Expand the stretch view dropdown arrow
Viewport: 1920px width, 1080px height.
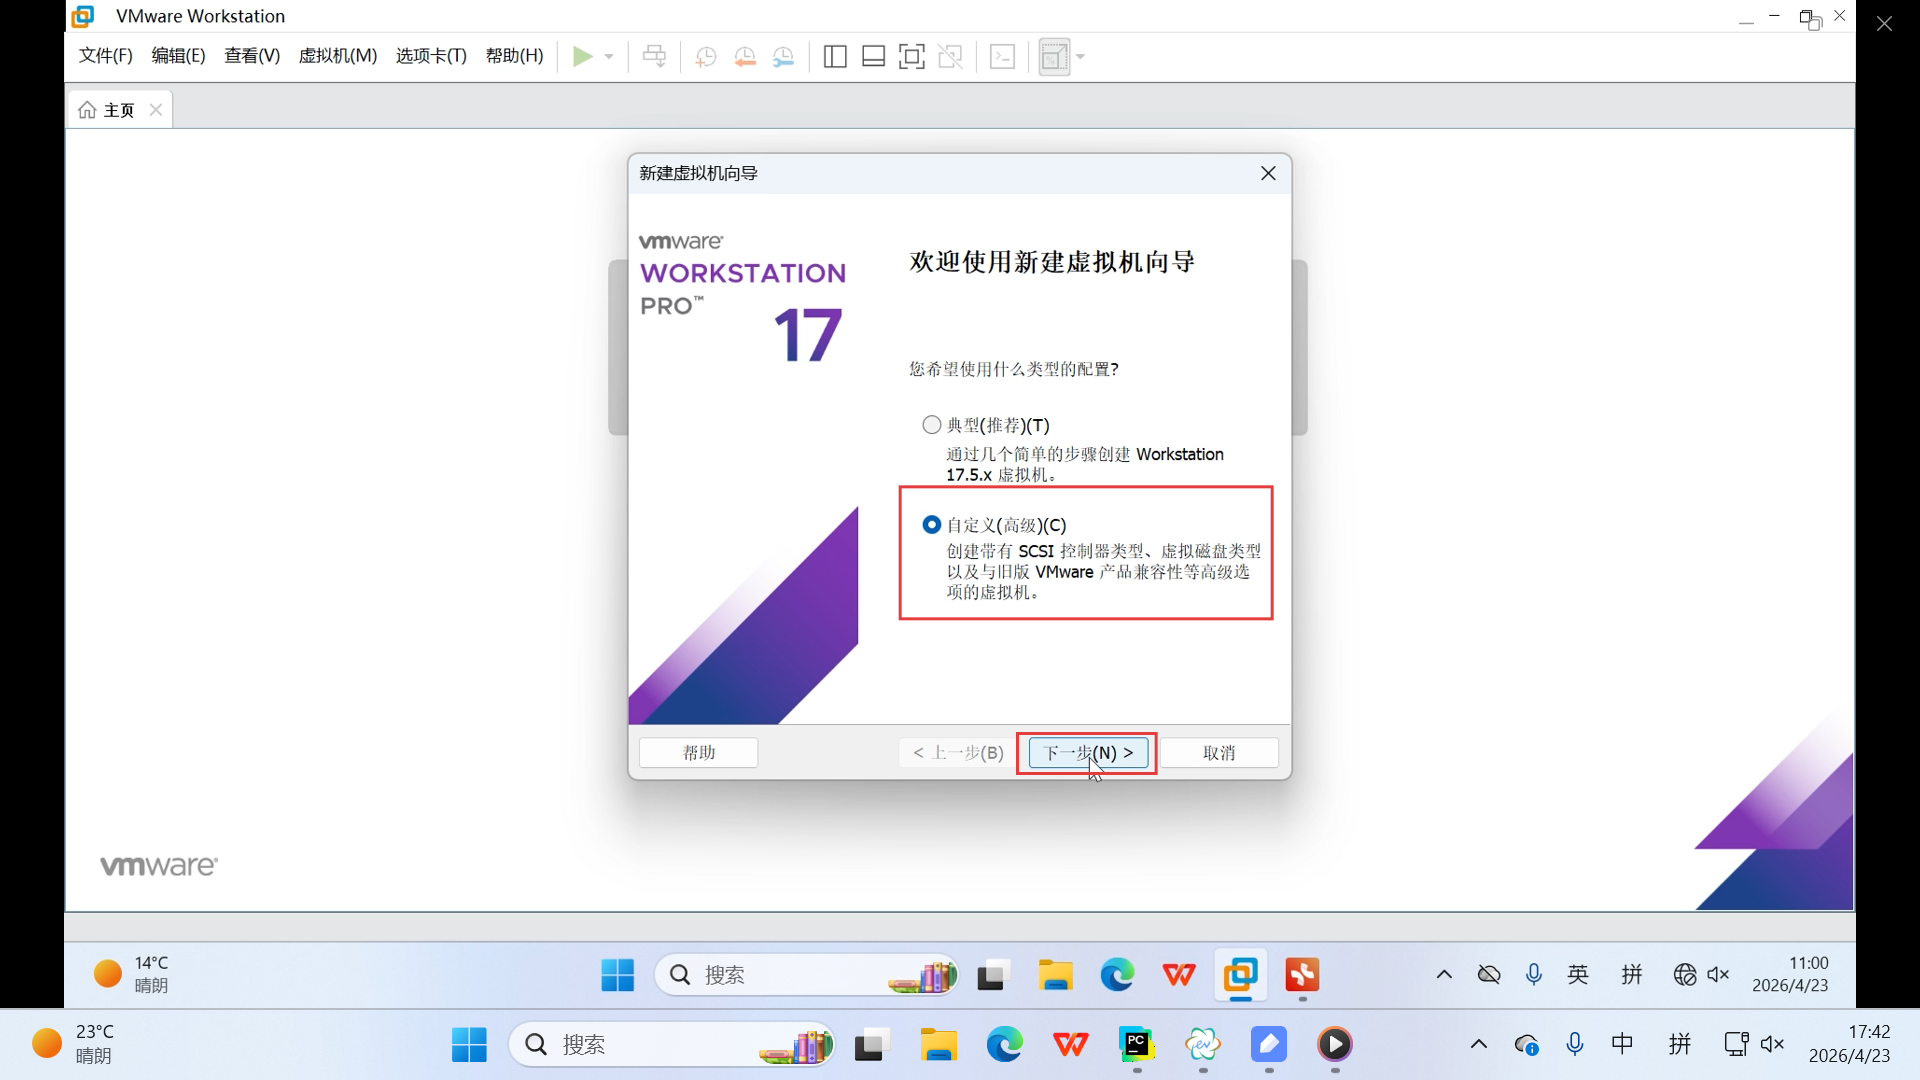[1081, 57]
